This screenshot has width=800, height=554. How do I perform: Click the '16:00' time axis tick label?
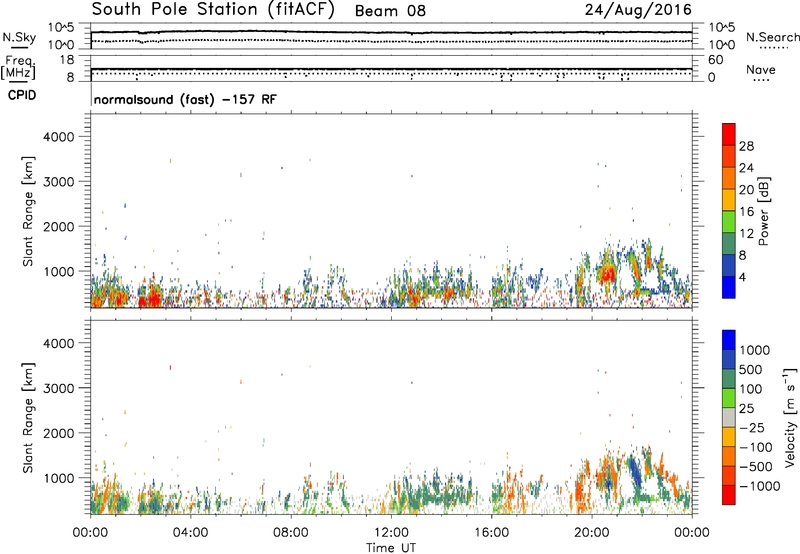pos(492,533)
